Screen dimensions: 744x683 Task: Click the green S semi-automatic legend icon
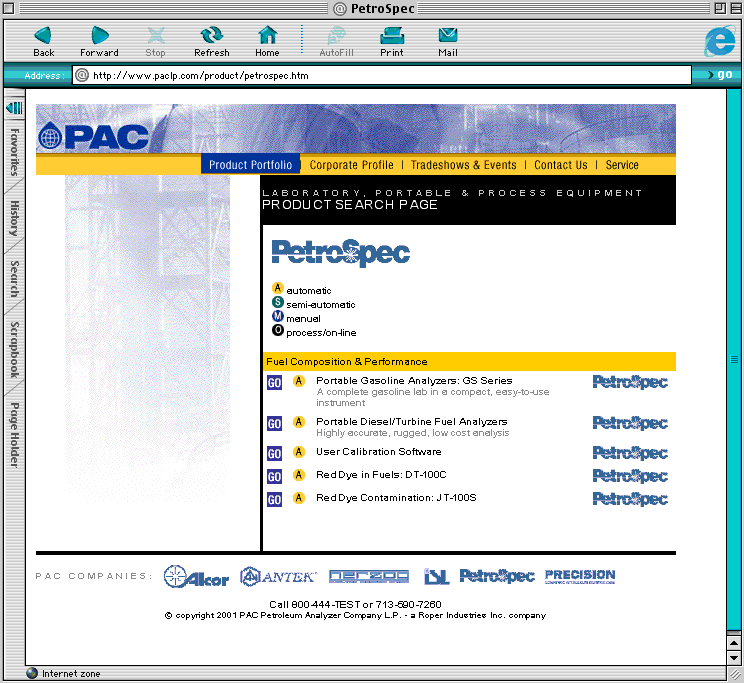point(278,302)
